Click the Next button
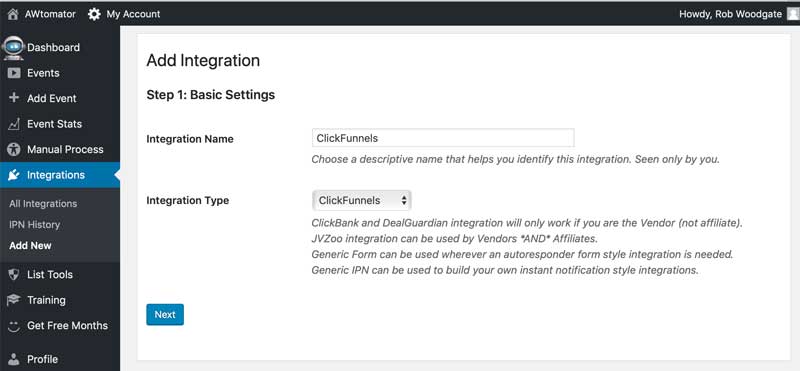The height and width of the screenshot is (371, 800). (x=165, y=314)
